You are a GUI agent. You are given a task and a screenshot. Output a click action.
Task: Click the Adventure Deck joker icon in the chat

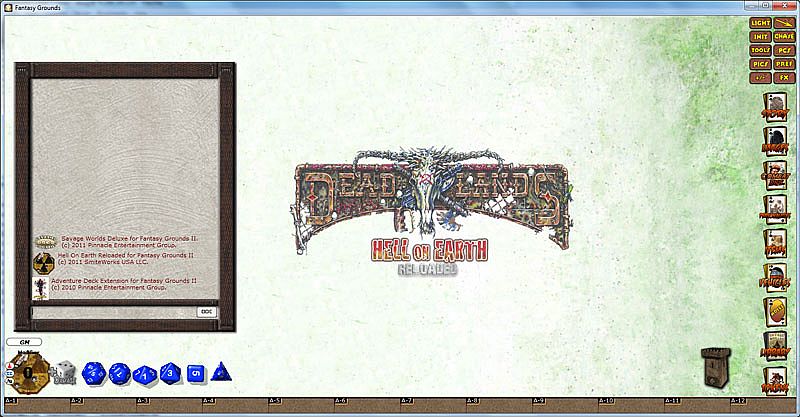pyautogui.click(x=40, y=288)
